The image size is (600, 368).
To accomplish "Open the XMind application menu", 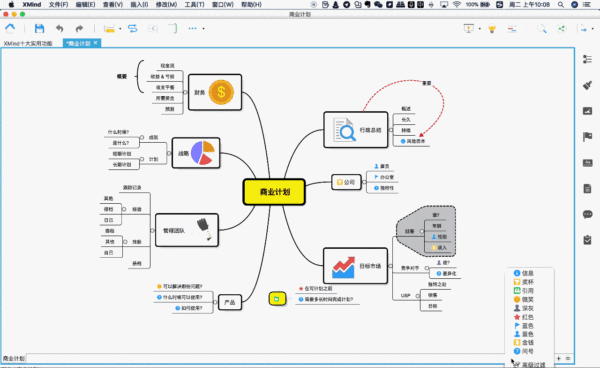I will click(31, 5).
